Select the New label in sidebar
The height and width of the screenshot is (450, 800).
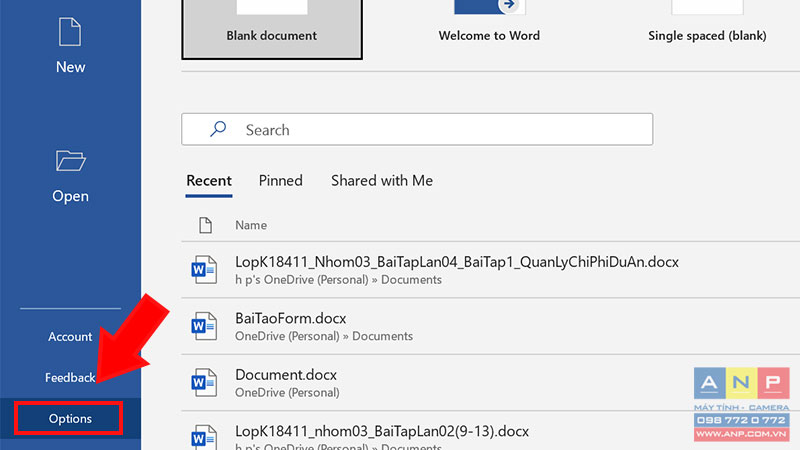(x=70, y=67)
